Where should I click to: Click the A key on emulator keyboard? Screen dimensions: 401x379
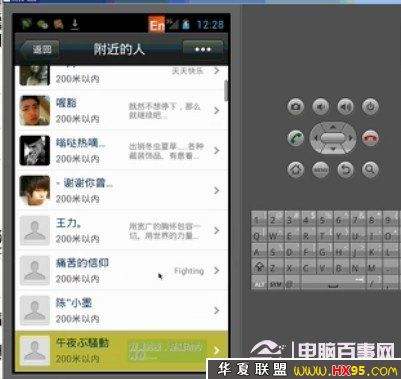259,251
